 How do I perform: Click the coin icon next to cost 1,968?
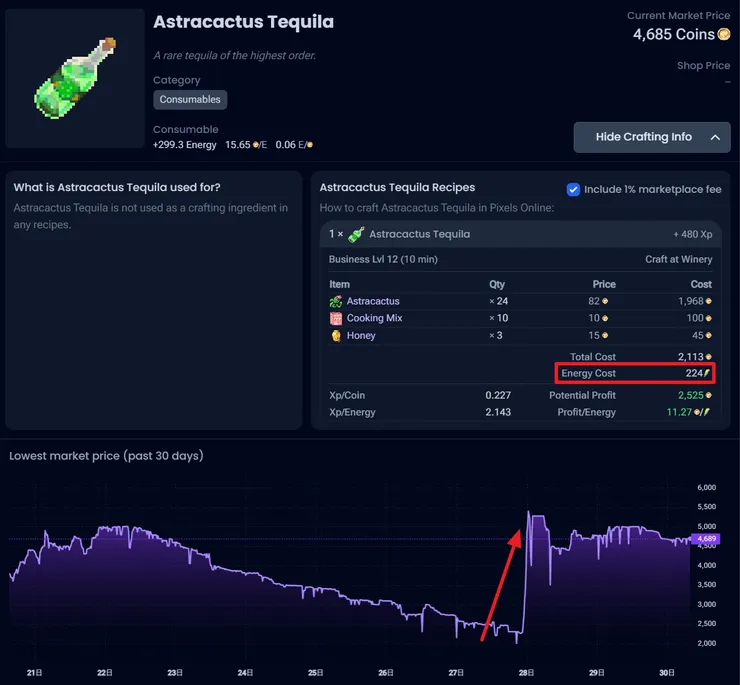[x=708, y=301]
